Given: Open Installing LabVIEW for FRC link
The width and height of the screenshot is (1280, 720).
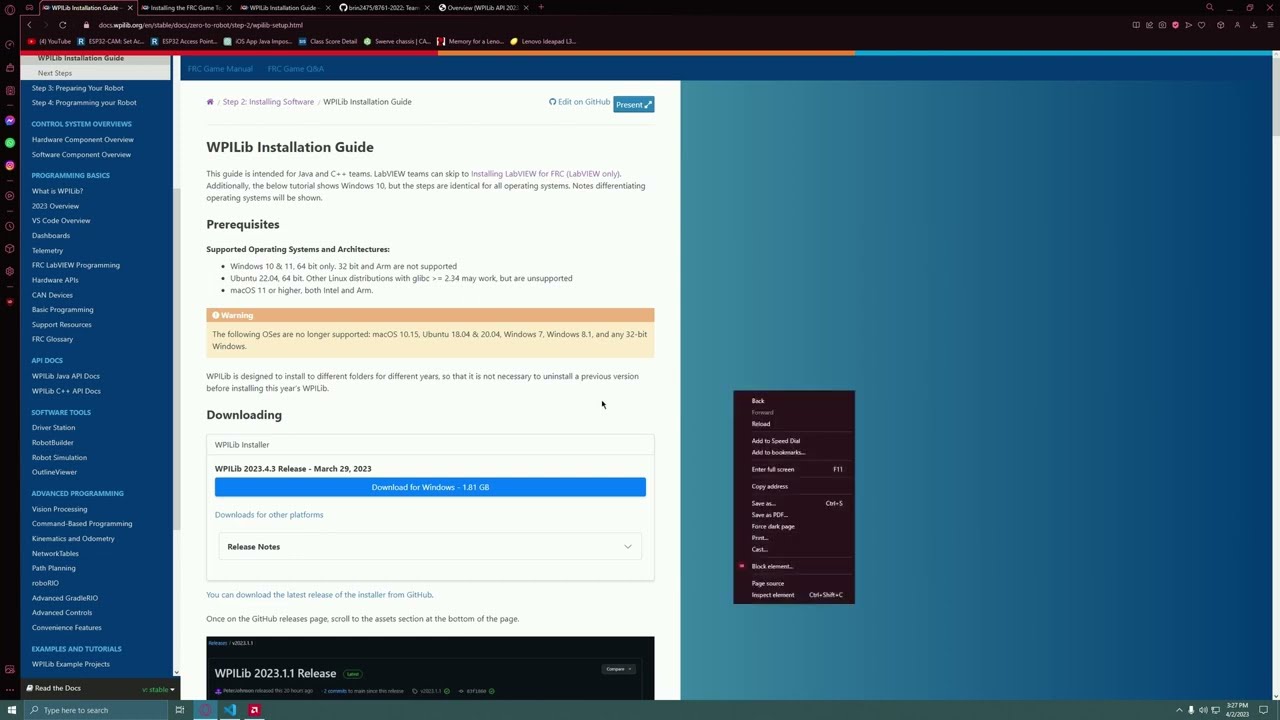Looking at the screenshot, I should [545, 174].
